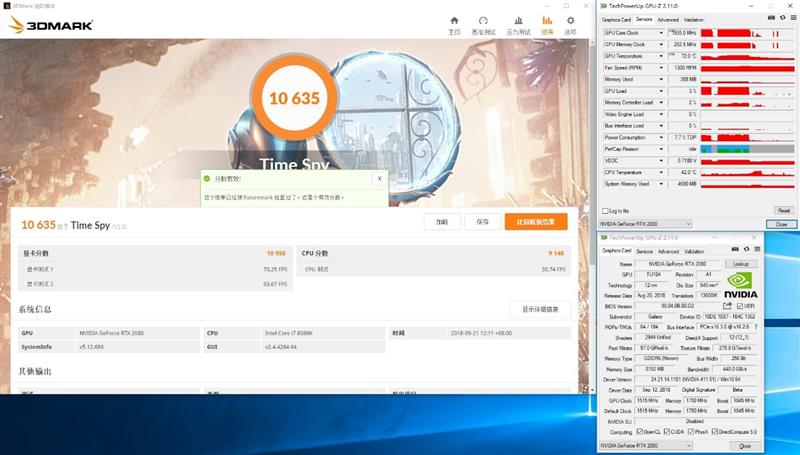This screenshot has width=800, height=455.
Task: Open the PerfCap Reason sensor dropdown
Action: (661, 149)
